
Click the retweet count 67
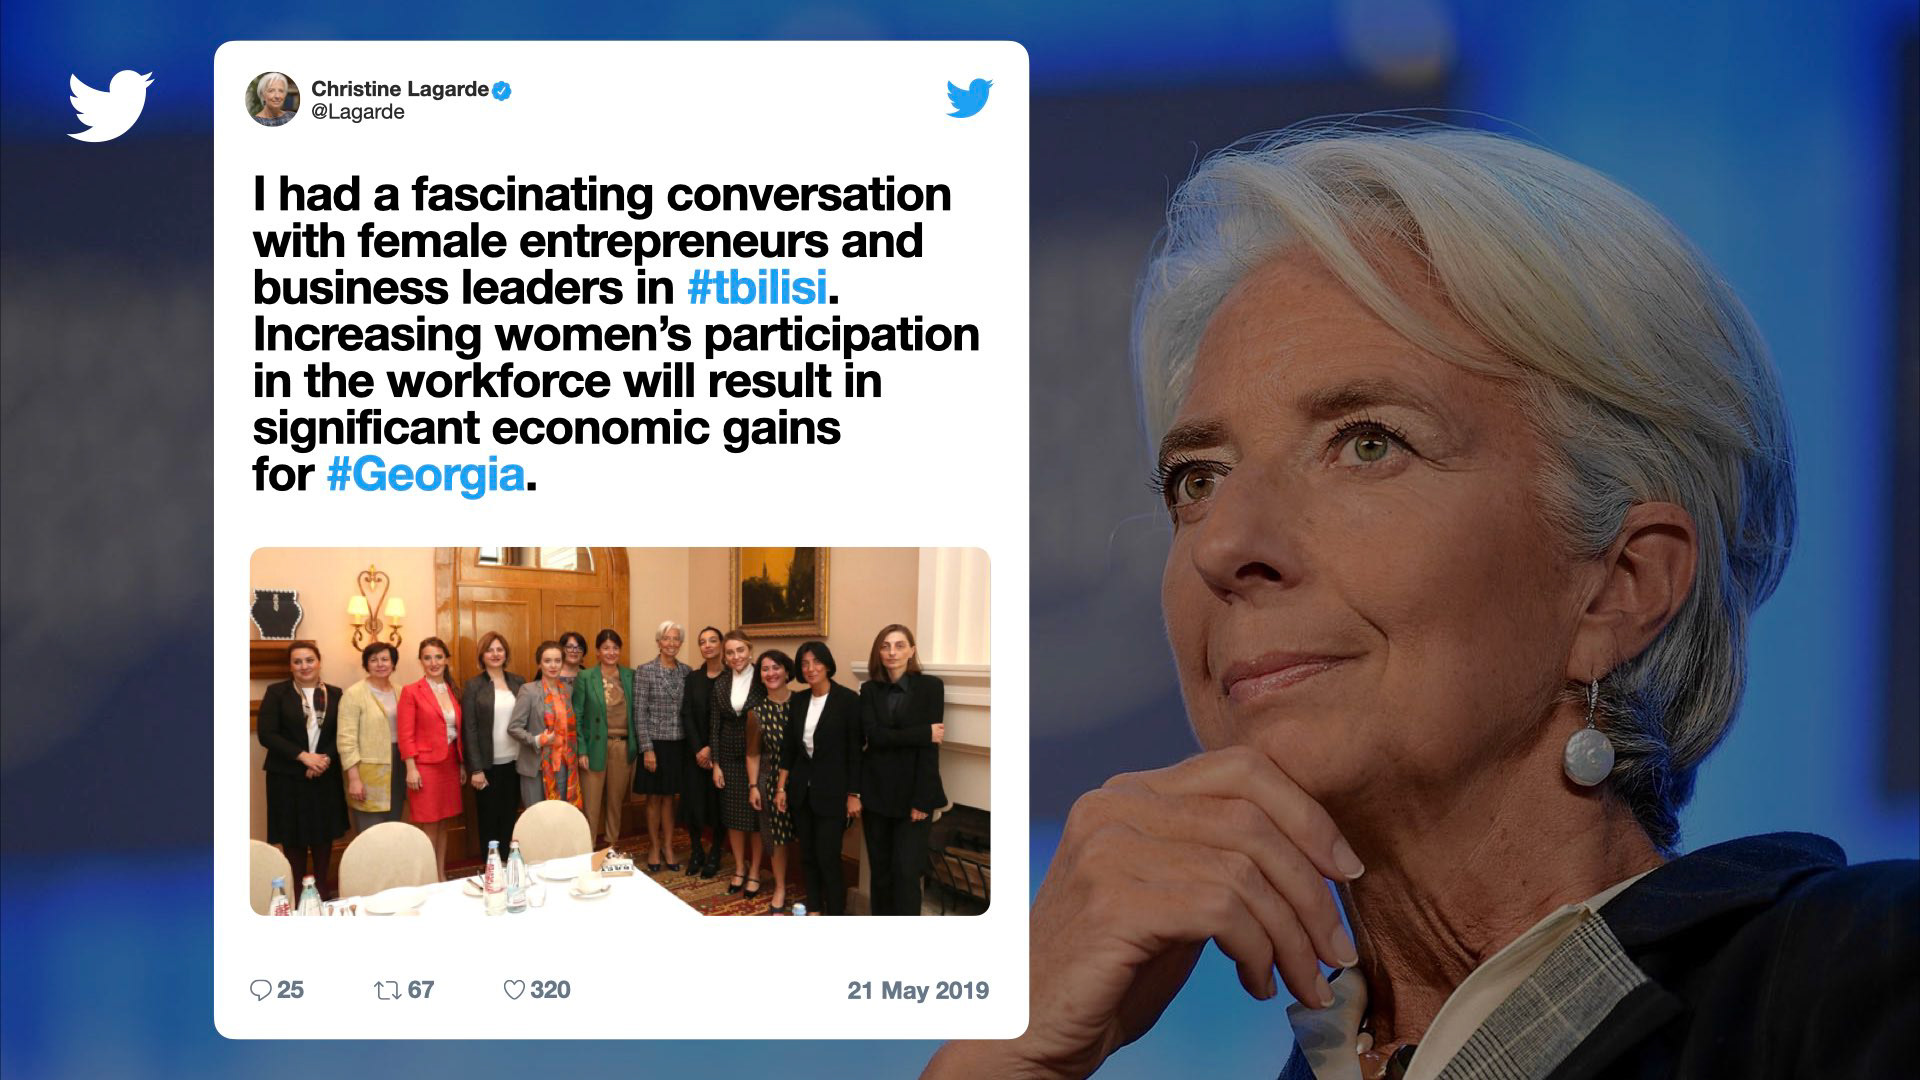pyautogui.click(x=421, y=990)
